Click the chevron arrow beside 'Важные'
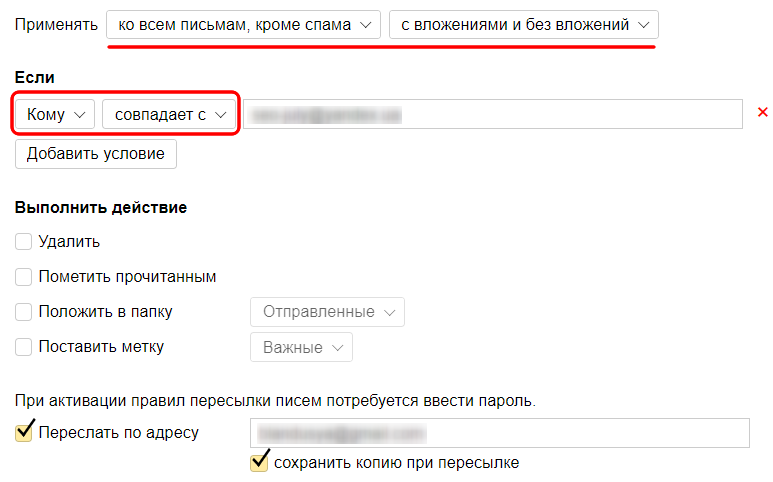Viewport: 773px width, 482px height. 337,348
